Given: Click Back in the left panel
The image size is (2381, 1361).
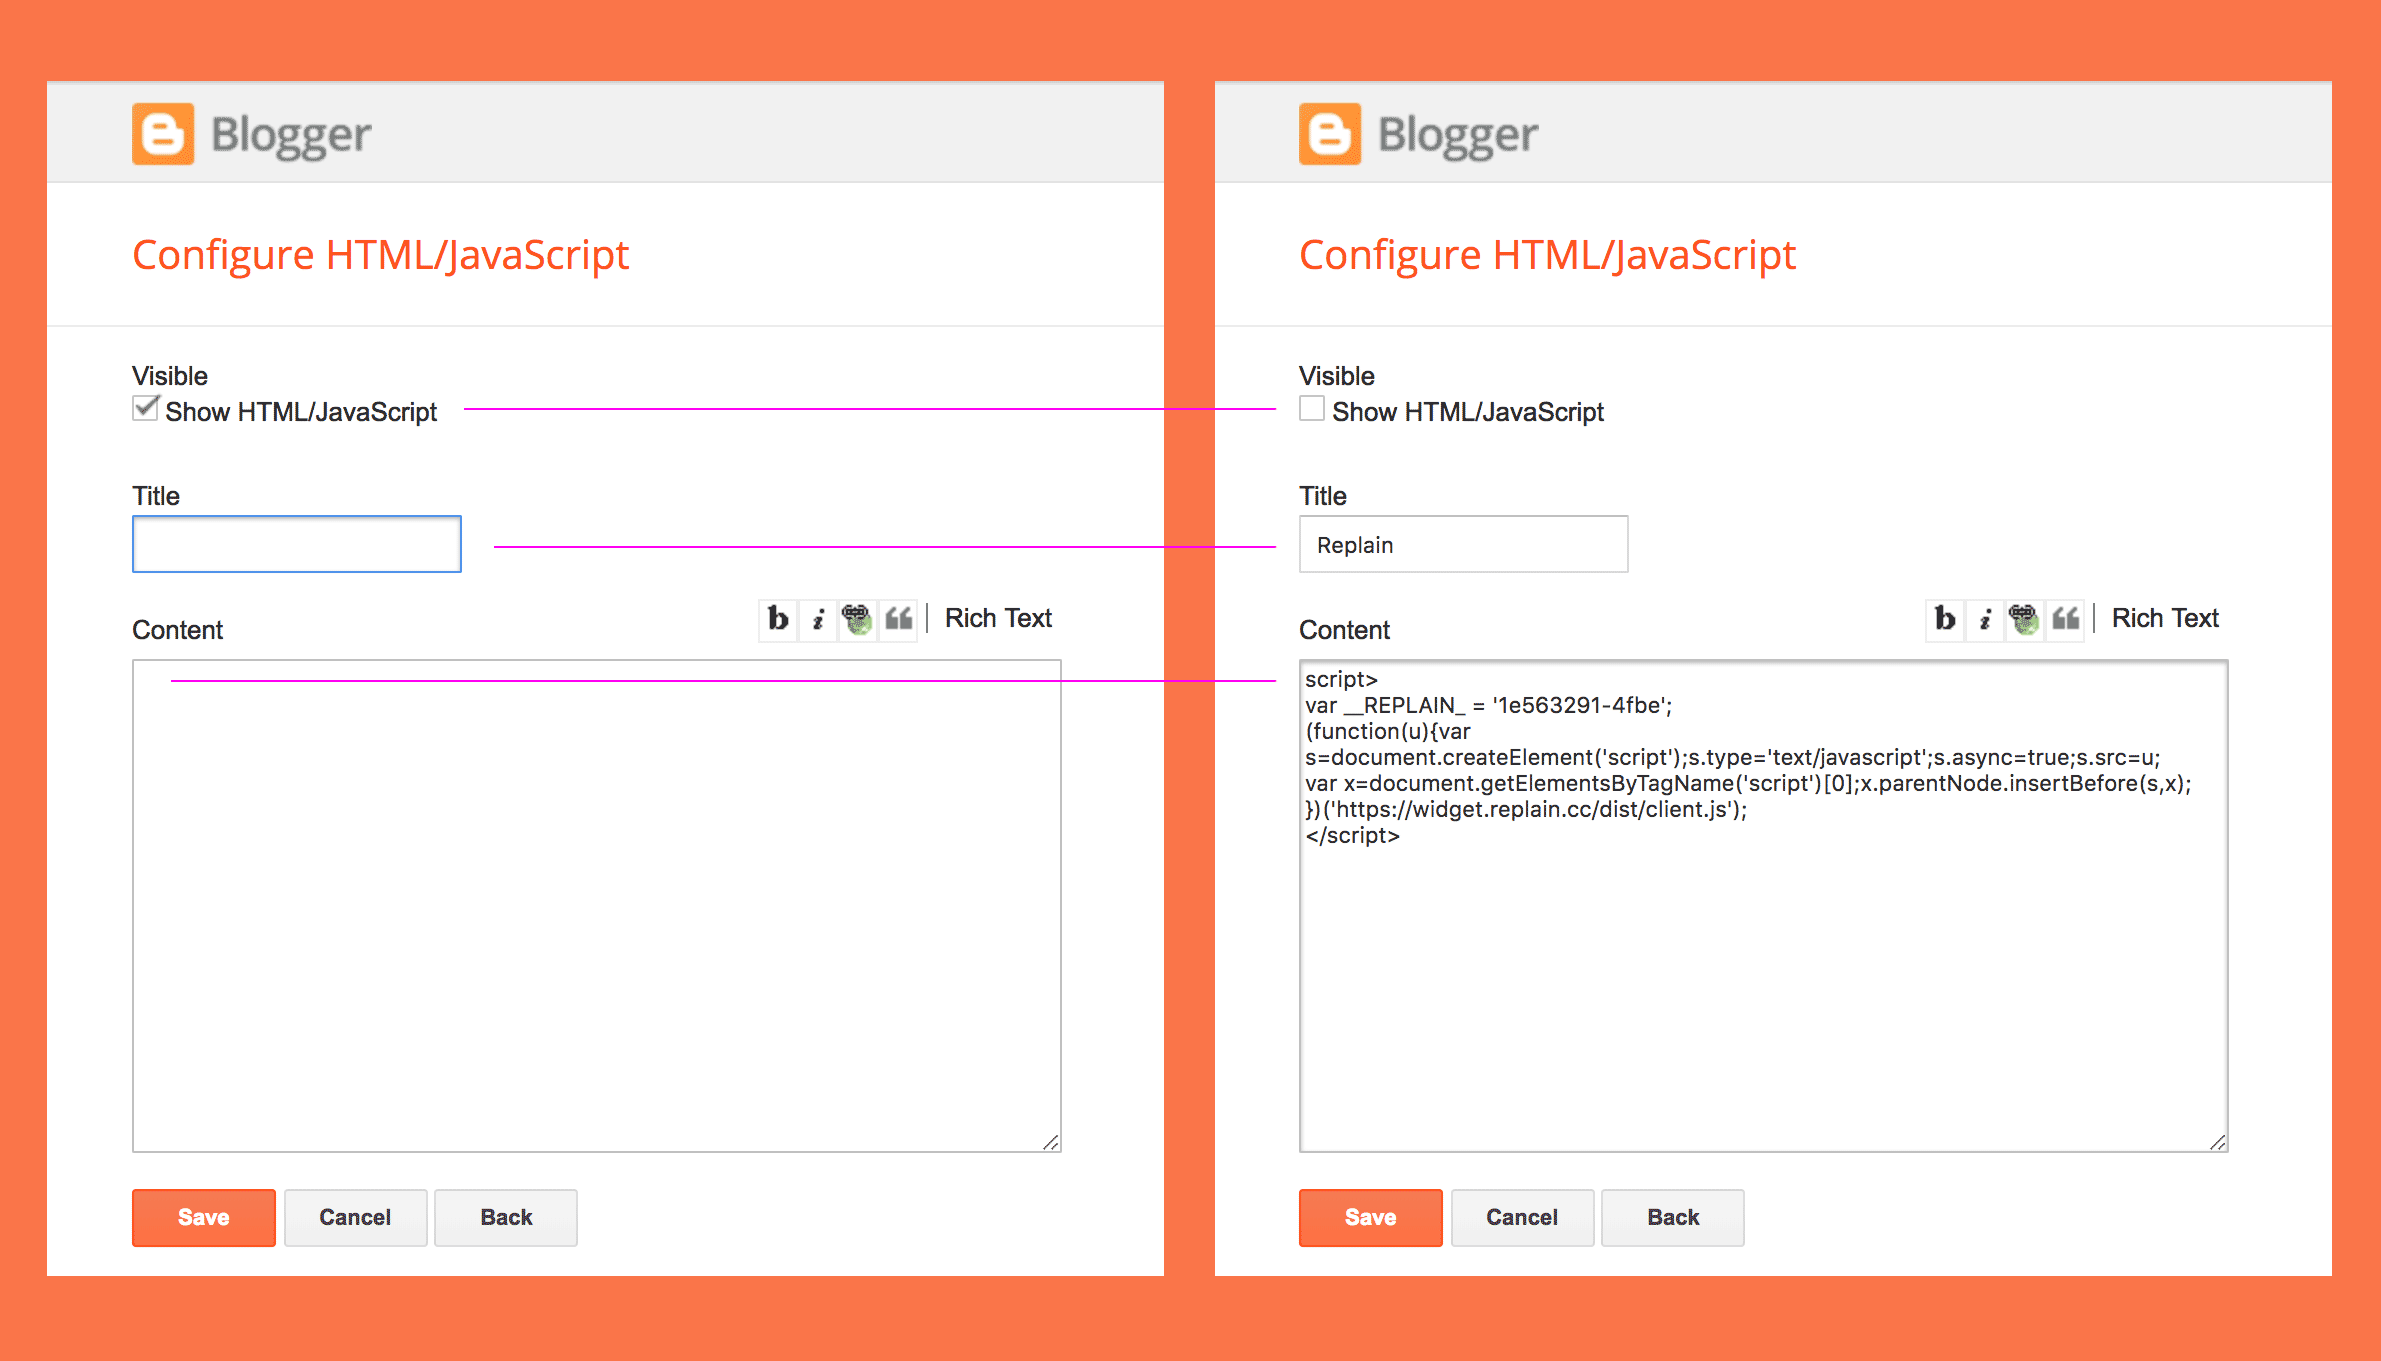Looking at the screenshot, I should 506,1217.
